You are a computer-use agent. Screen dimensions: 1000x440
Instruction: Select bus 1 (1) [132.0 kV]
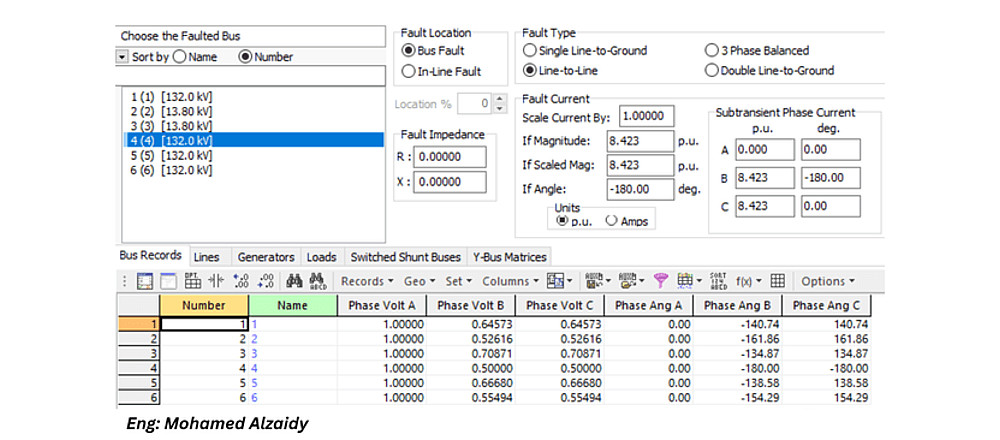pos(253,97)
